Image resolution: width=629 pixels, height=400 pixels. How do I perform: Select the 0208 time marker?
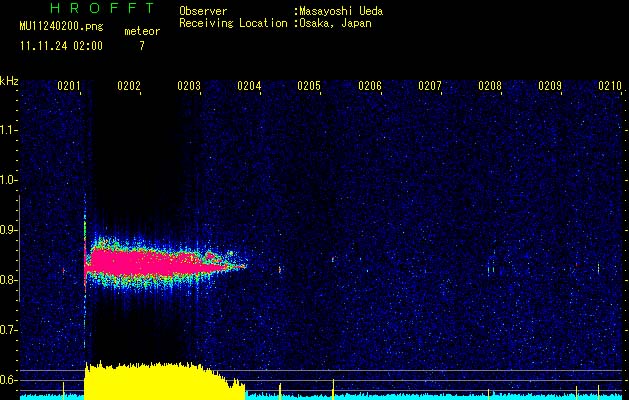pos(490,87)
